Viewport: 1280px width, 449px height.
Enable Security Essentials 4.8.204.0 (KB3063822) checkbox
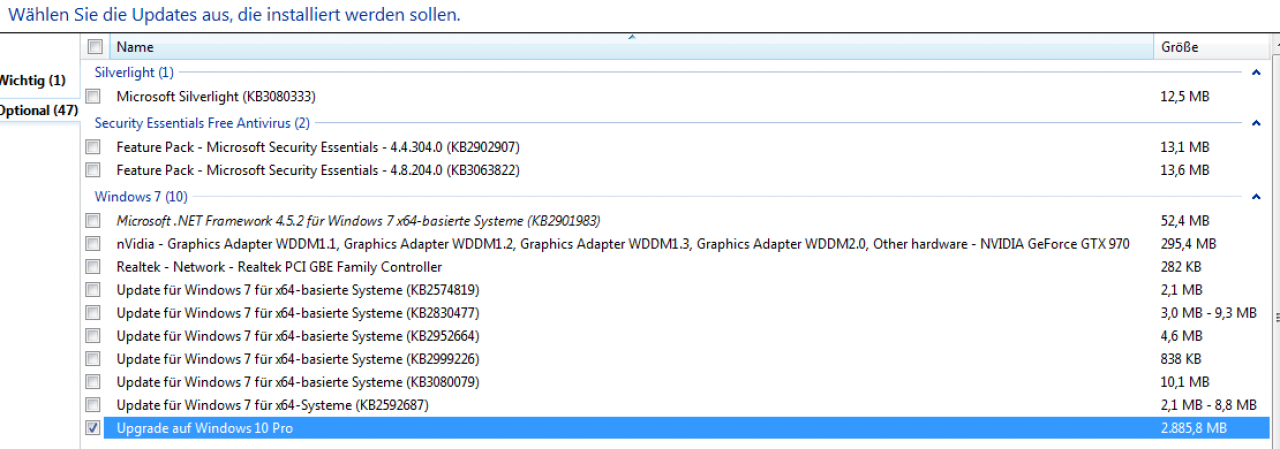(93, 170)
